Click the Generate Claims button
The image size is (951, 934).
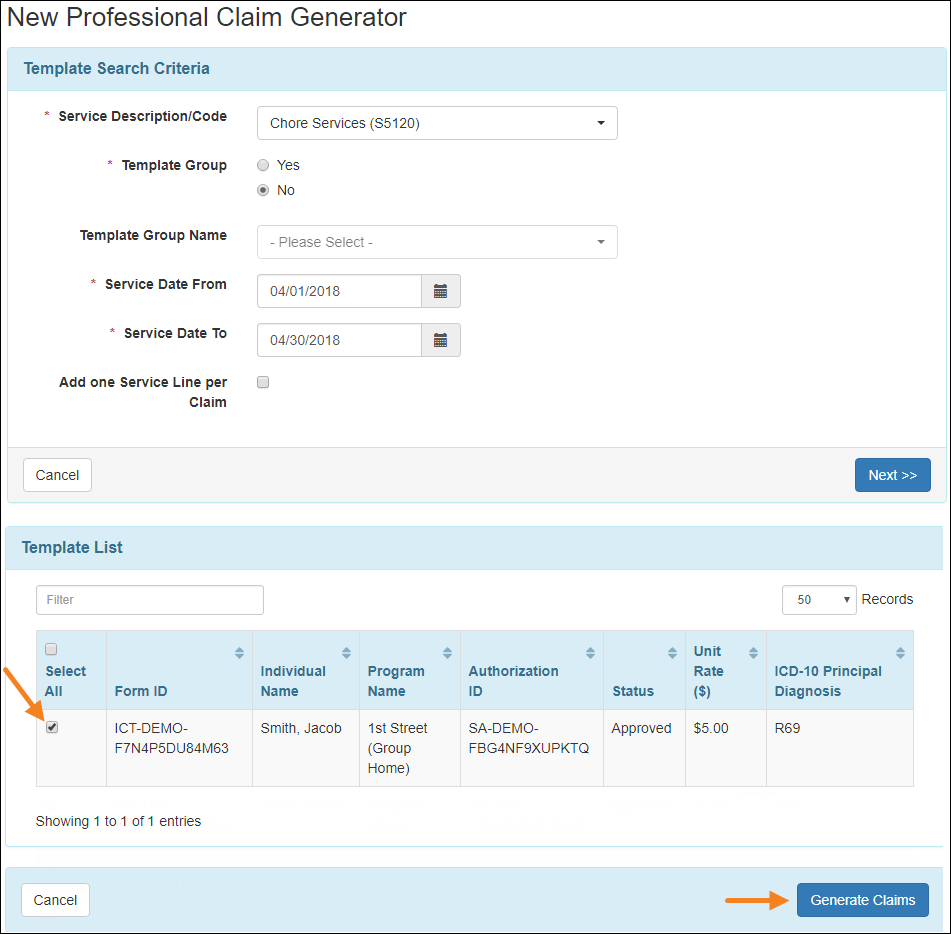[862, 900]
